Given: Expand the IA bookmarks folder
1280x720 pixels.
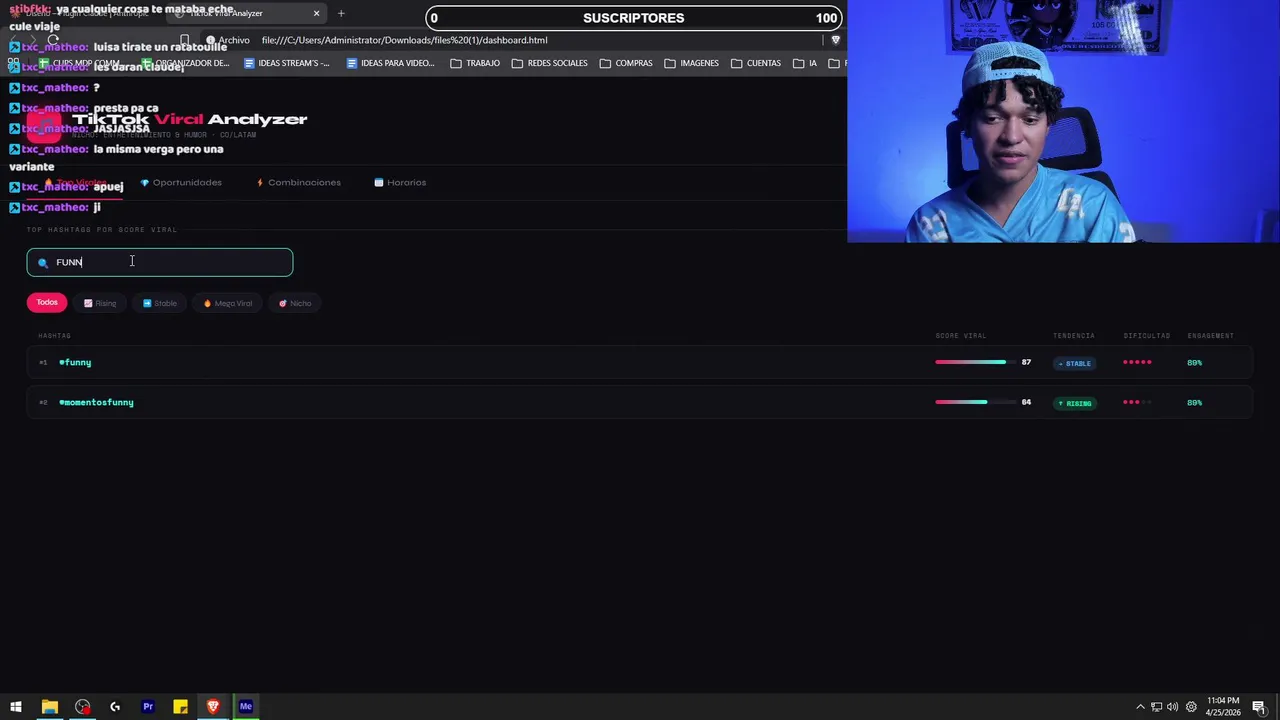Looking at the screenshot, I should click(805, 63).
